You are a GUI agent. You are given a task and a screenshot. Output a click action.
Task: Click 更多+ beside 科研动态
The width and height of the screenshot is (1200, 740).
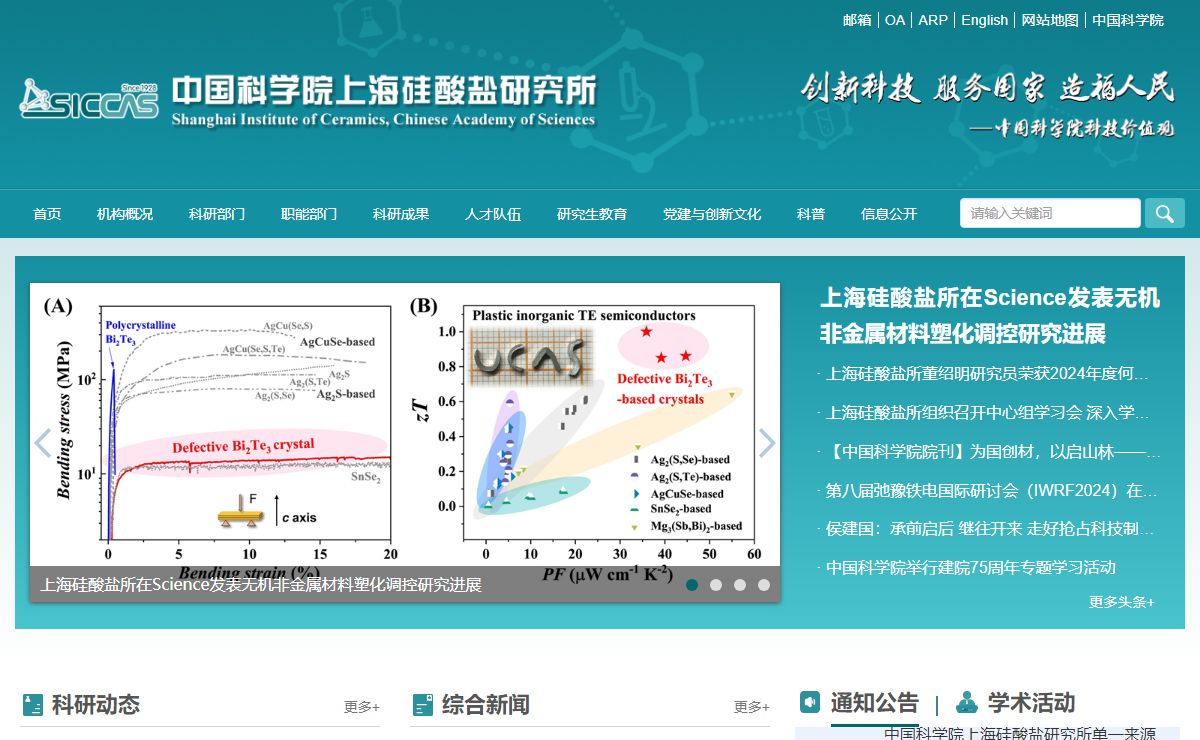(362, 707)
